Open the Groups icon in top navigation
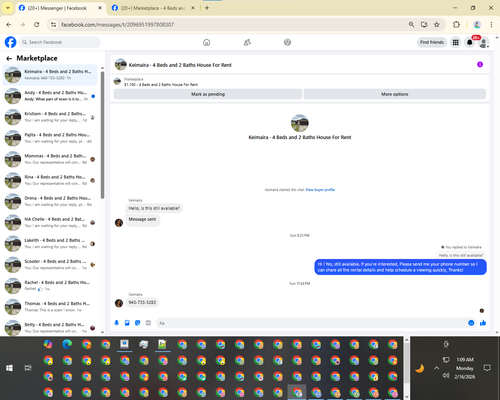Screen dimensions: 500x400 [287, 42]
